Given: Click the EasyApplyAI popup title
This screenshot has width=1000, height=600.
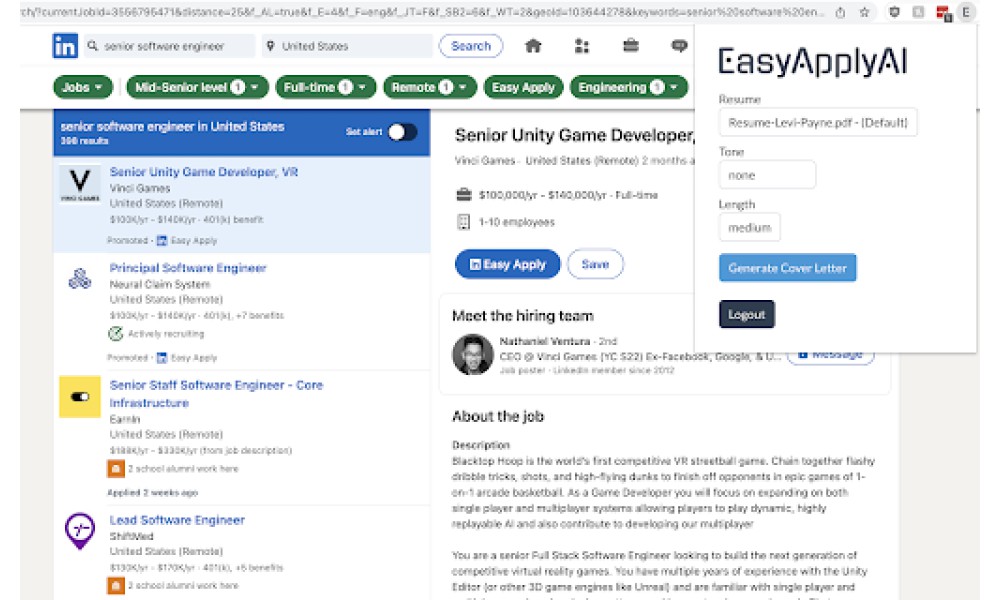Looking at the screenshot, I should (x=812, y=62).
